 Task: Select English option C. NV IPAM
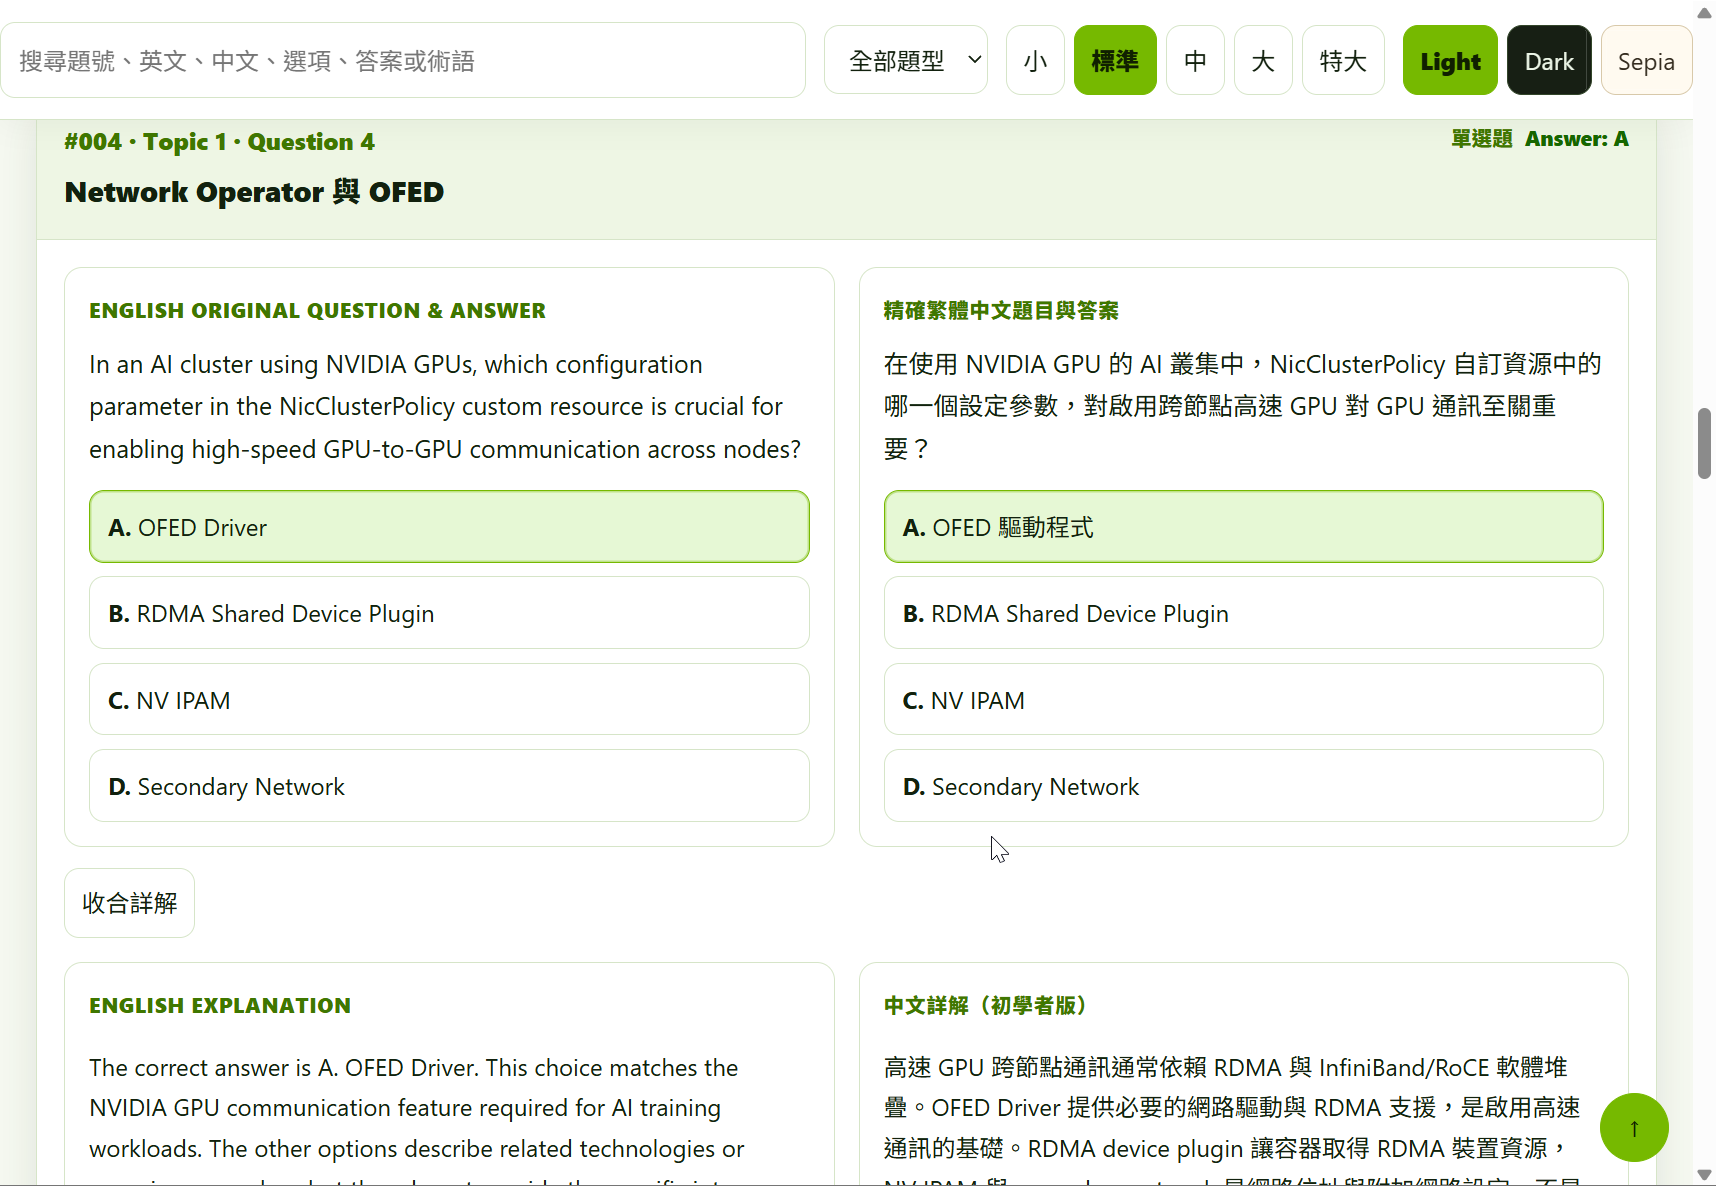[449, 700]
